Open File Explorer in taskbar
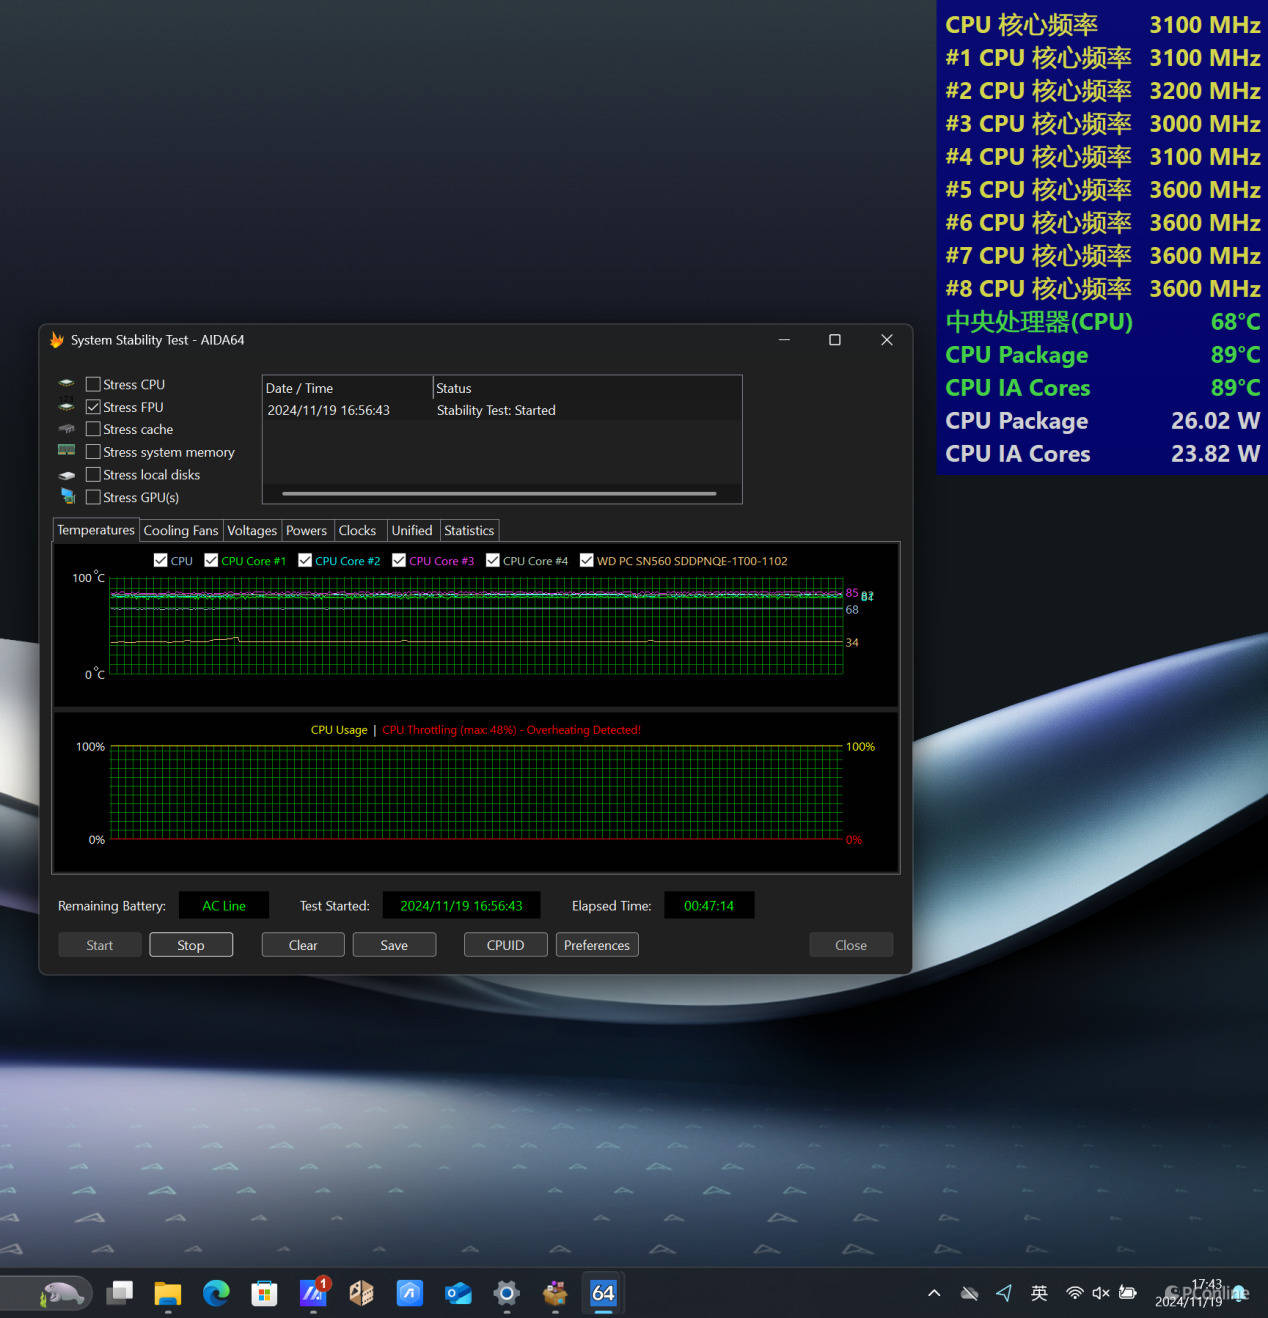The image size is (1268, 1318). point(167,1293)
